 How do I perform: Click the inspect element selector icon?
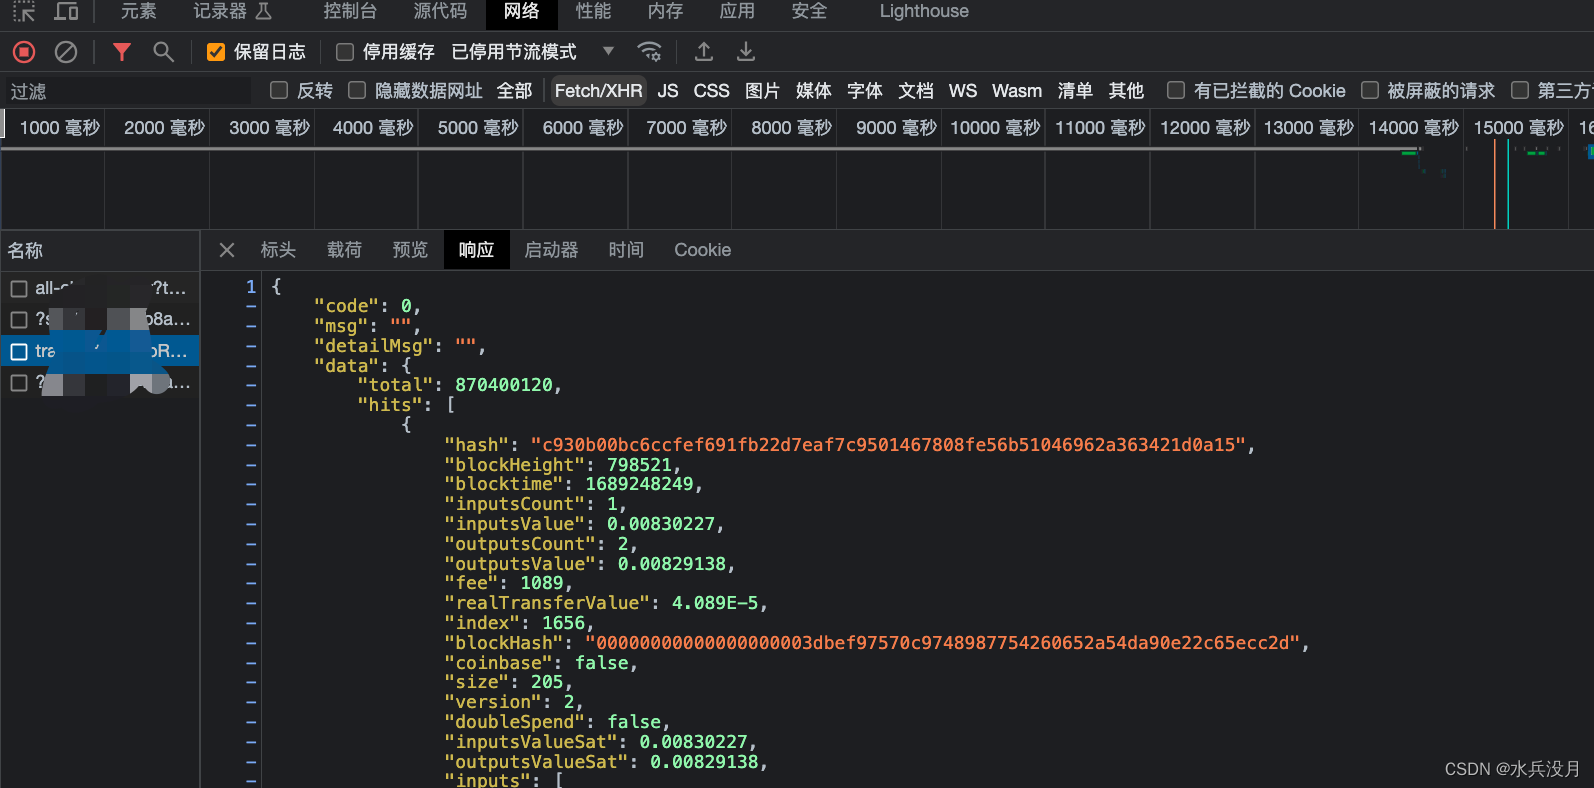24,11
